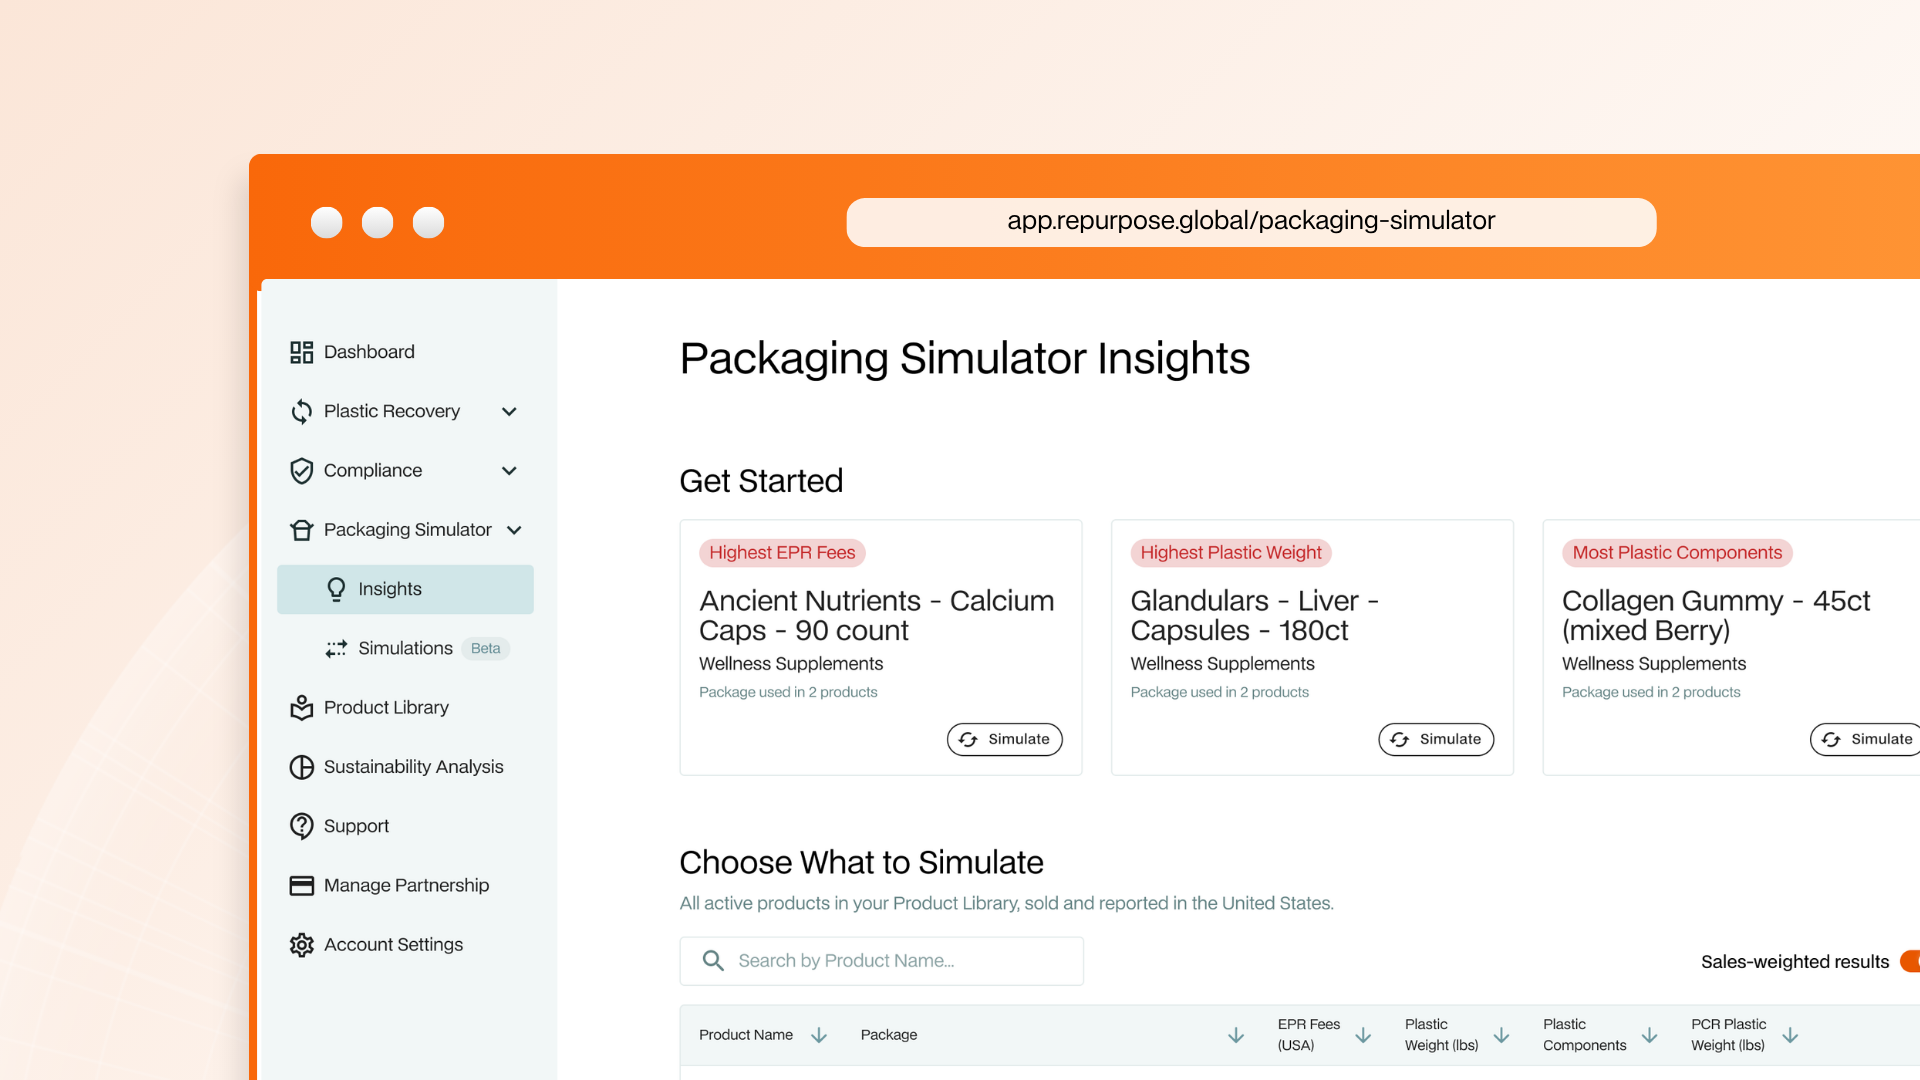This screenshot has width=1920, height=1080.
Task: Click the search magnifier icon
Action: (713, 961)
